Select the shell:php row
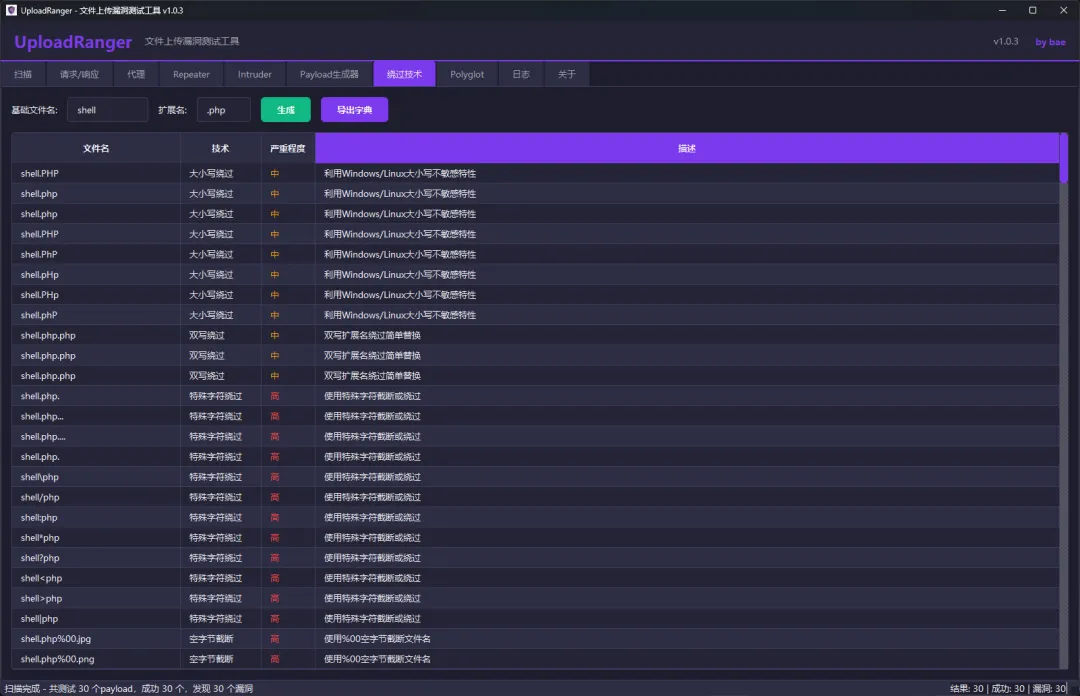Viewport: 1080px width, 696px height. (x=535, y=518)
